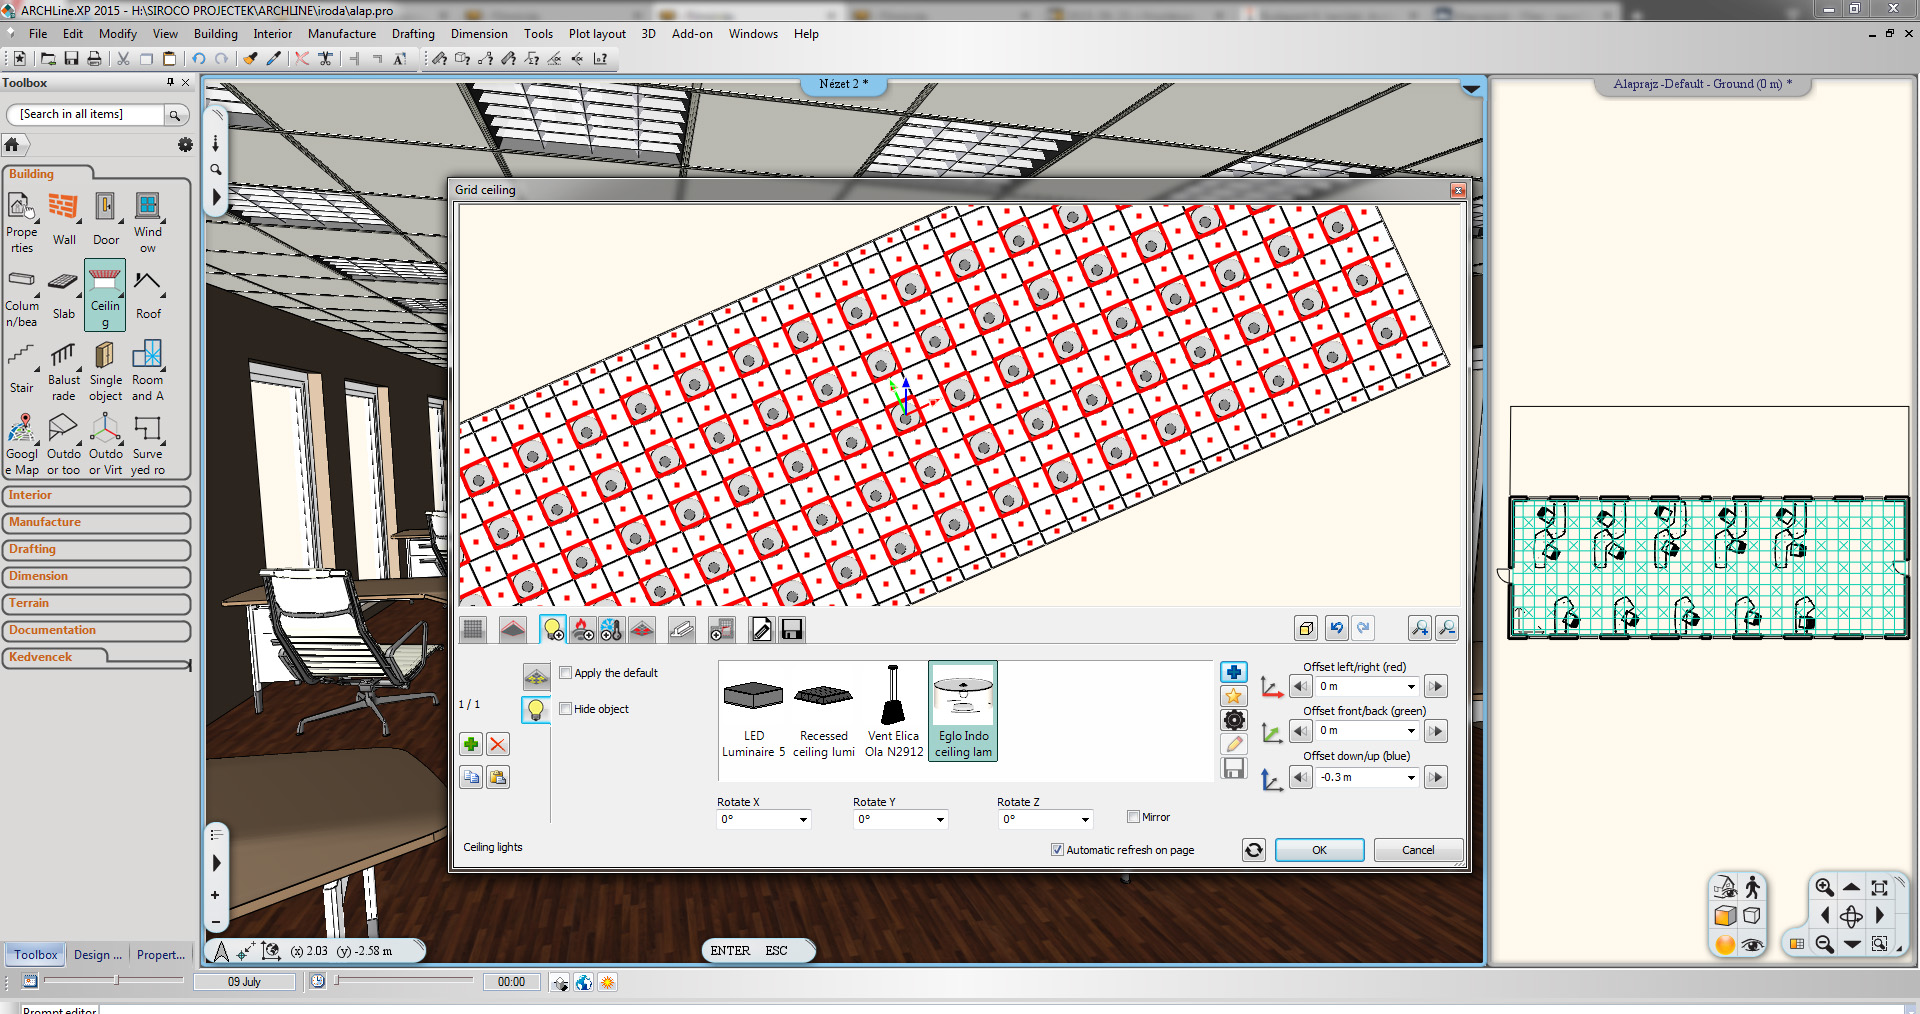Screen dimensions: 1920x1014
Task: Select the Eglo Indo ceiling lamp thumbnail
Action: coord(962,711)
